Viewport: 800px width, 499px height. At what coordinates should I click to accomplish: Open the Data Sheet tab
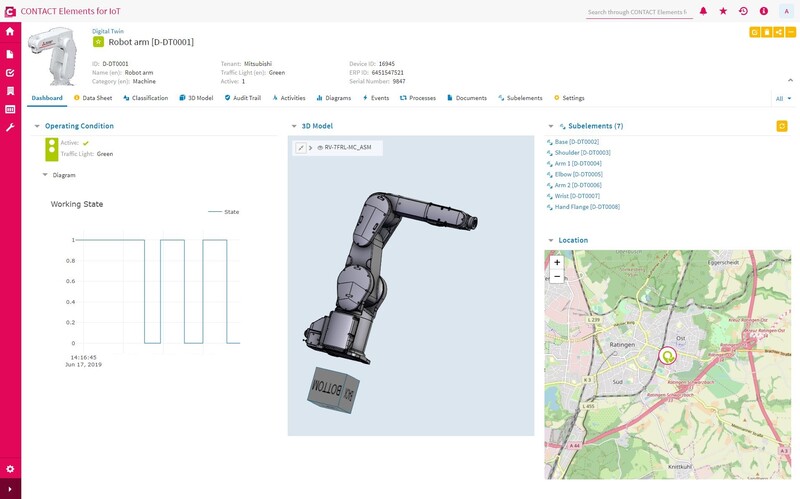point(93,98)
